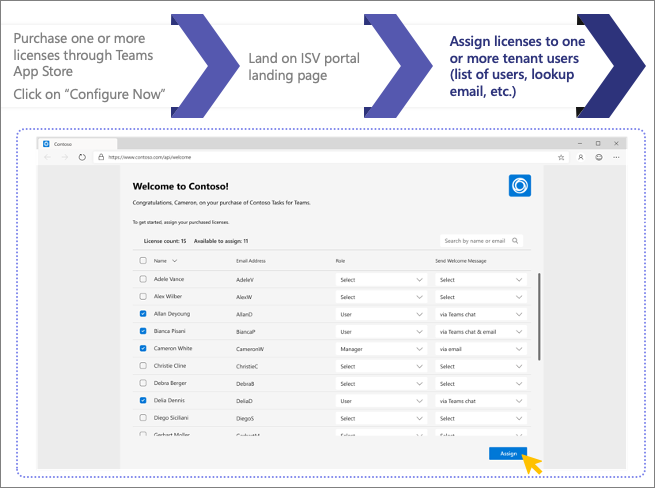
Task: Click the favorites star icon
Action: [x=561, y=158]
